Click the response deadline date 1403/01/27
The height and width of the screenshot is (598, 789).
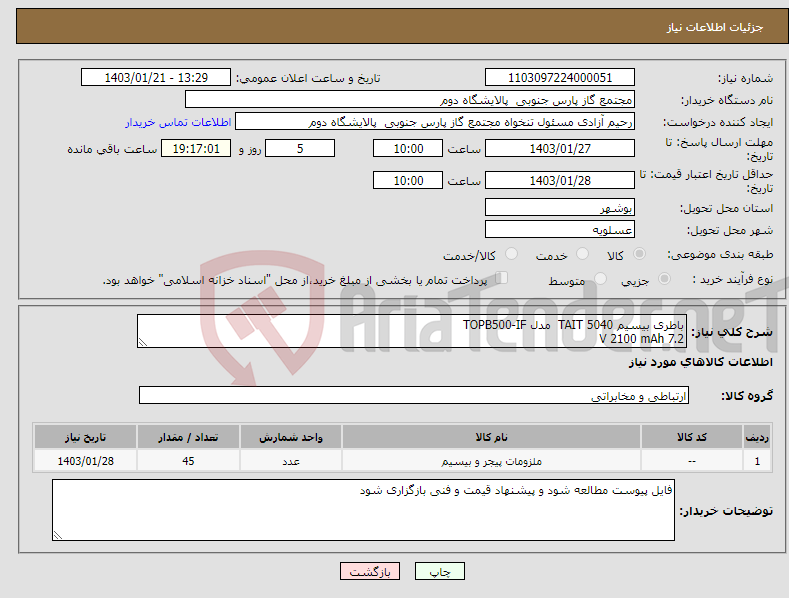(560, 148)
